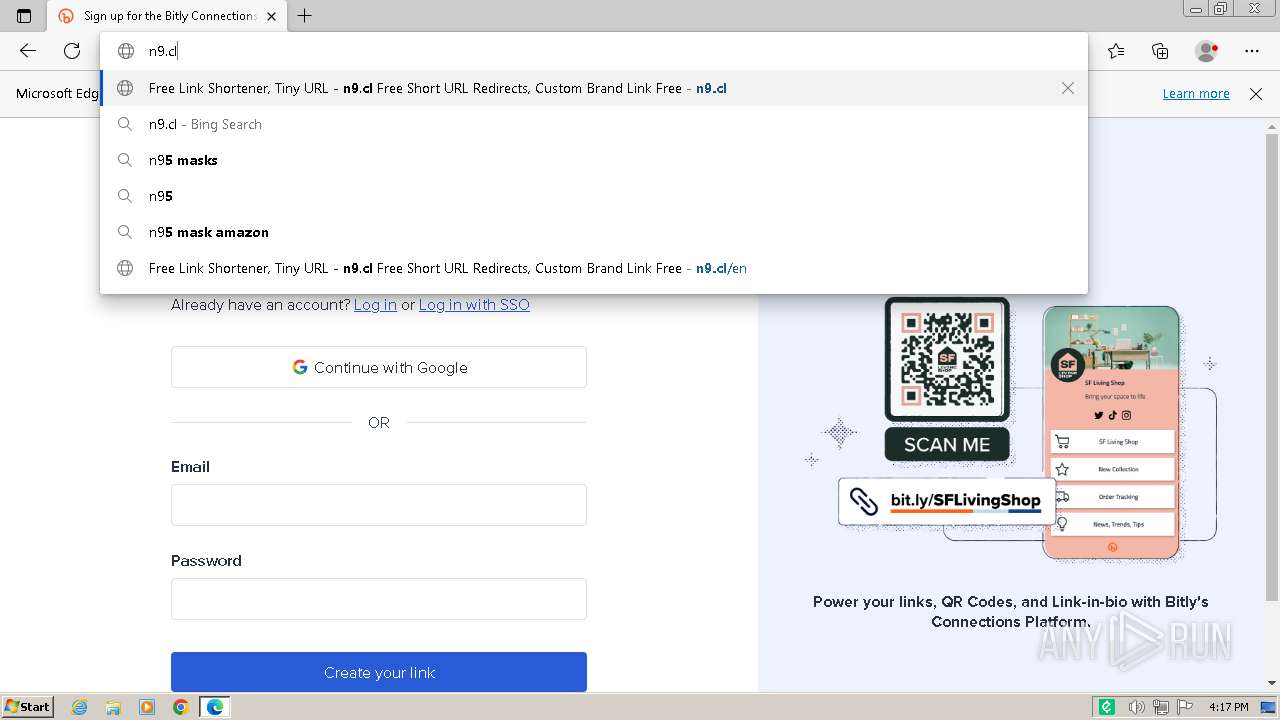Click the SCAN ME label
Screen dimensions: 1280x720
click(947, 445)
